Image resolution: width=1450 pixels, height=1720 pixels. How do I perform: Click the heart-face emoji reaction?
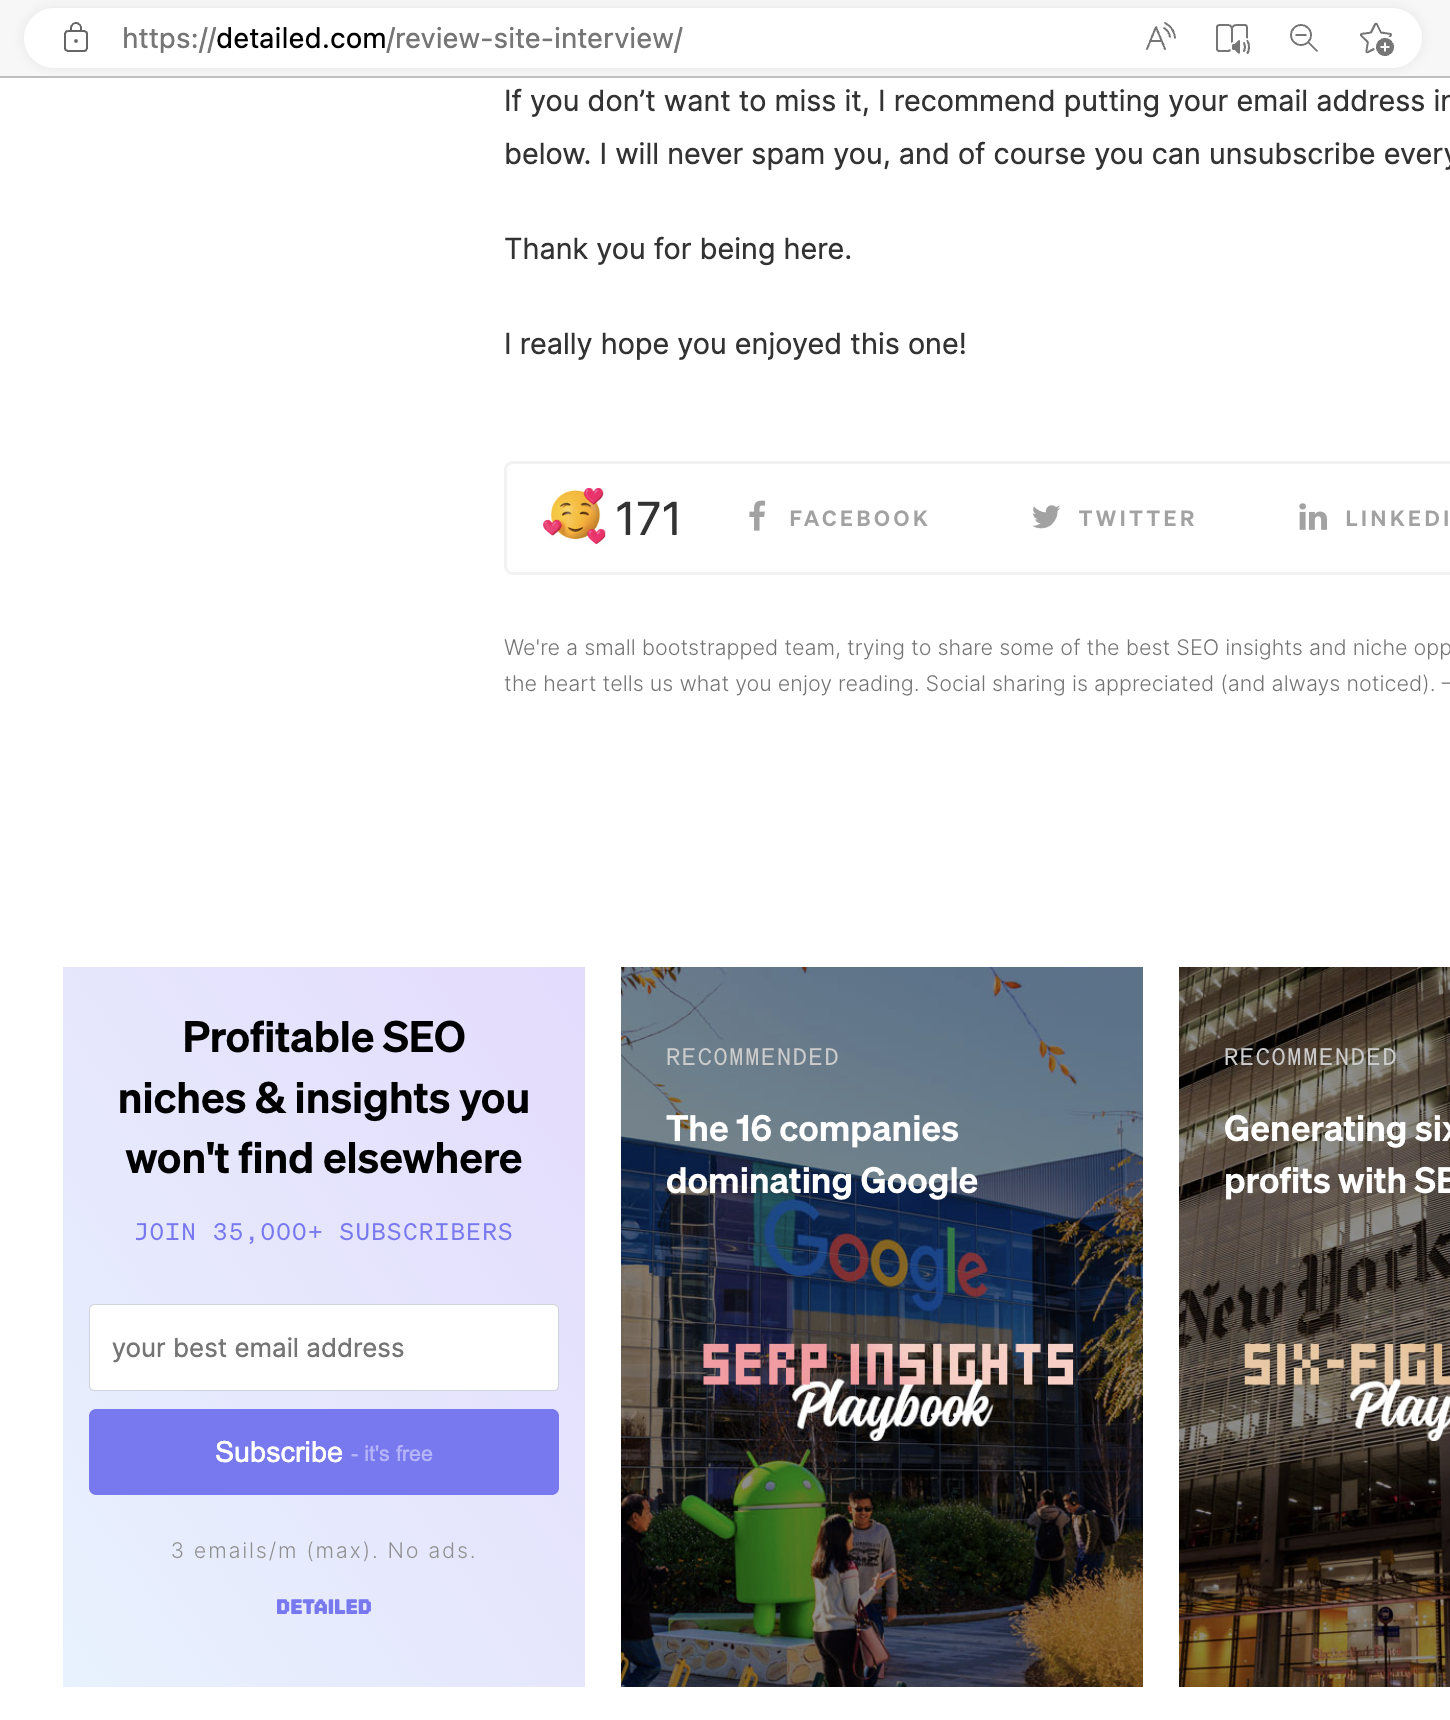(x=574, y=517)
